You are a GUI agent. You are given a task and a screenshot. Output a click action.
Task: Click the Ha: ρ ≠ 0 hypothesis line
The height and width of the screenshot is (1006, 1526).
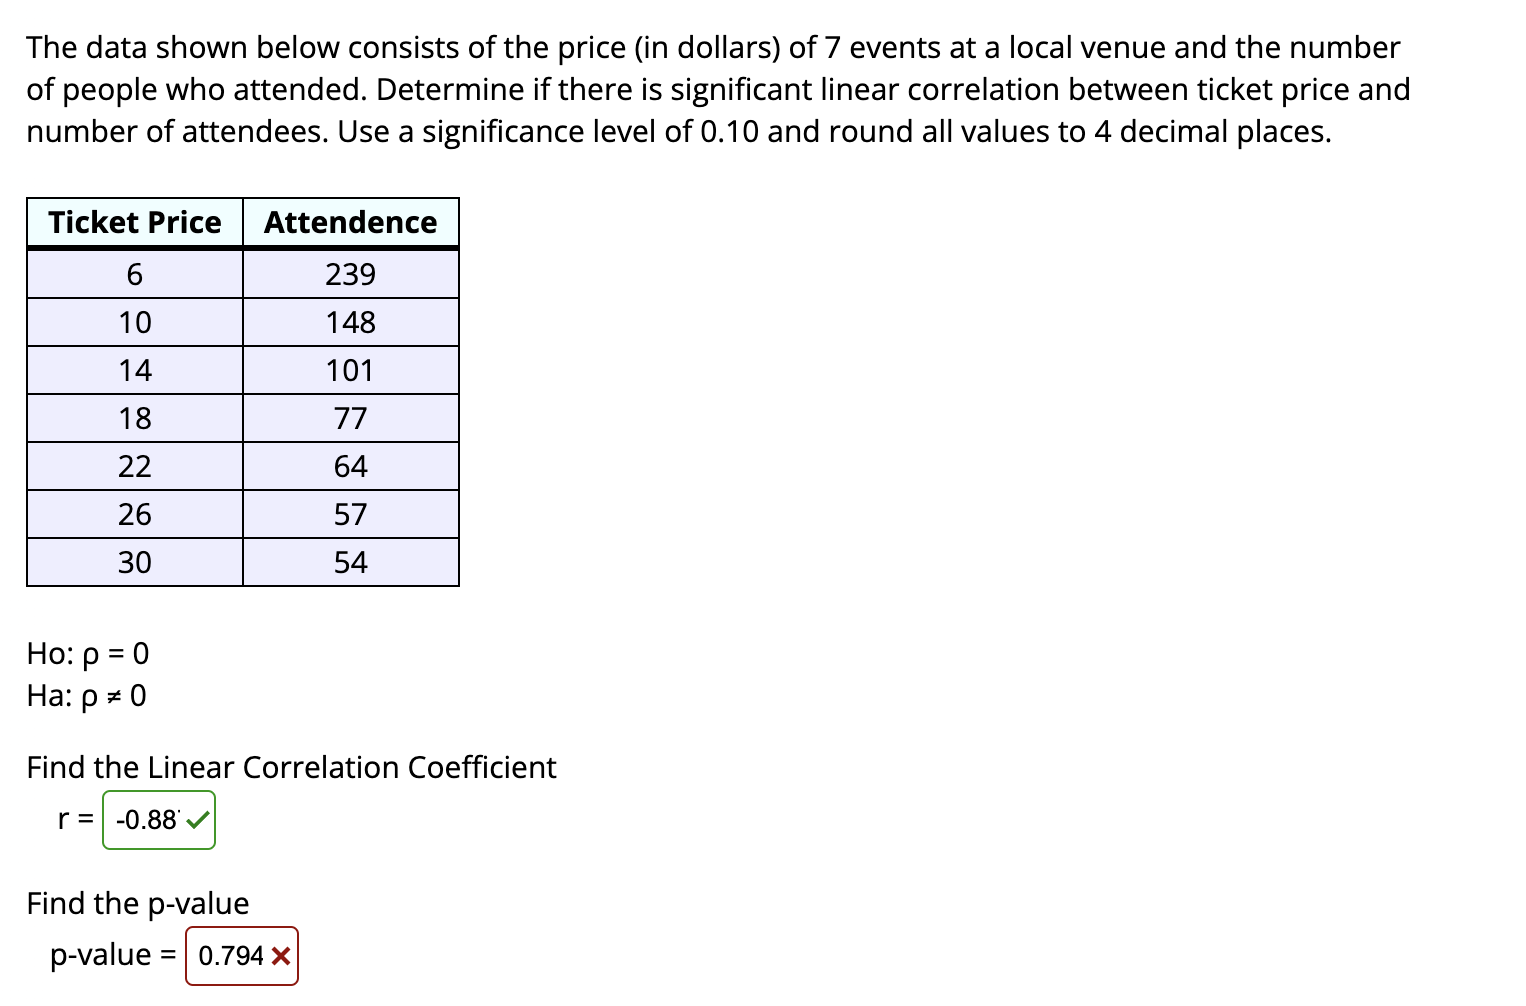click(86, 695)
